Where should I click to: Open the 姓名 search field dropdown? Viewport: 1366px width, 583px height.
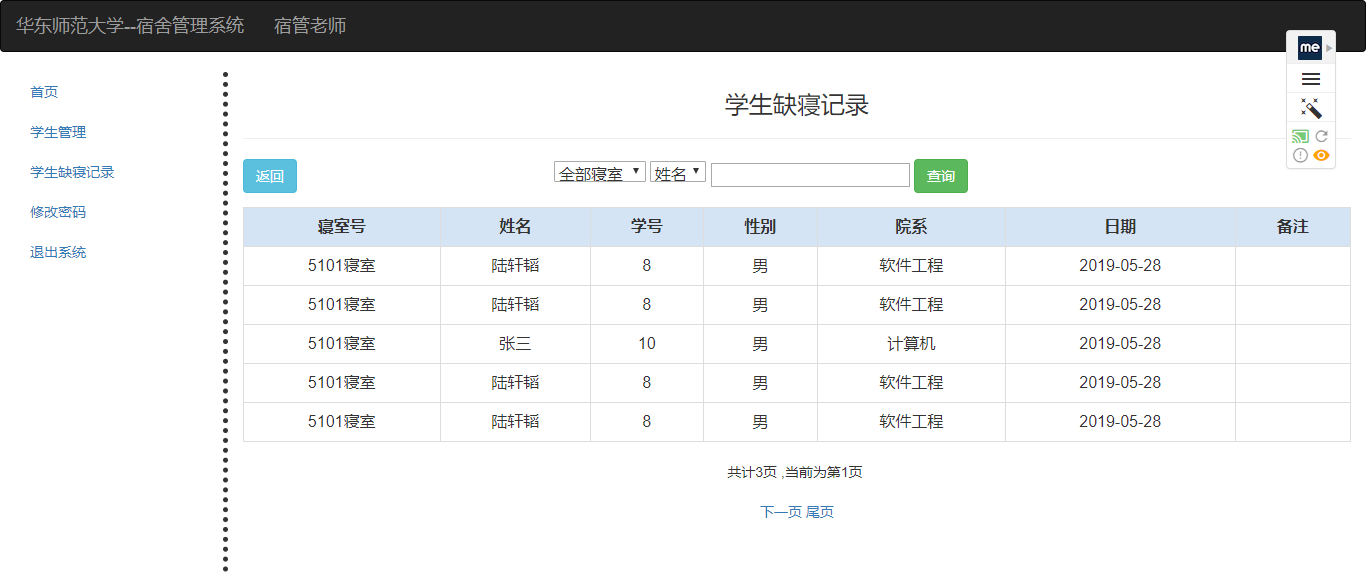[677, 173]
